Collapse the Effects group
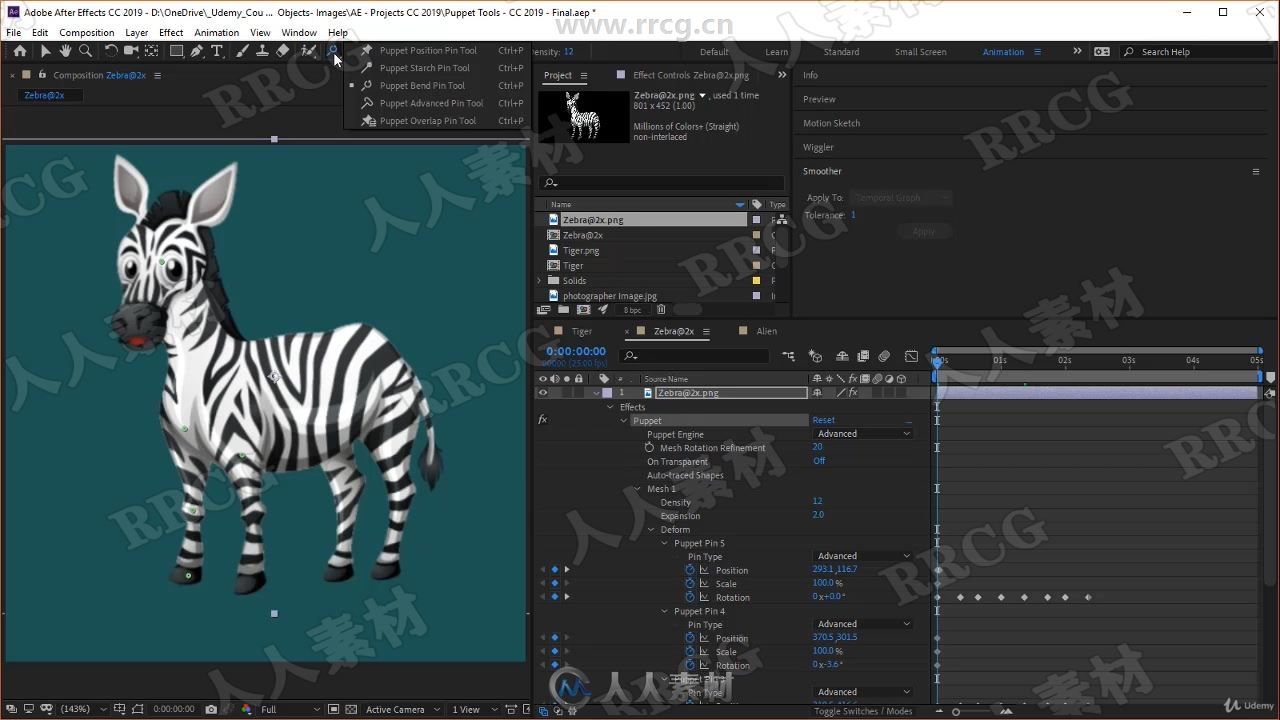1280x720 pixels. click(x=611, y=407)
